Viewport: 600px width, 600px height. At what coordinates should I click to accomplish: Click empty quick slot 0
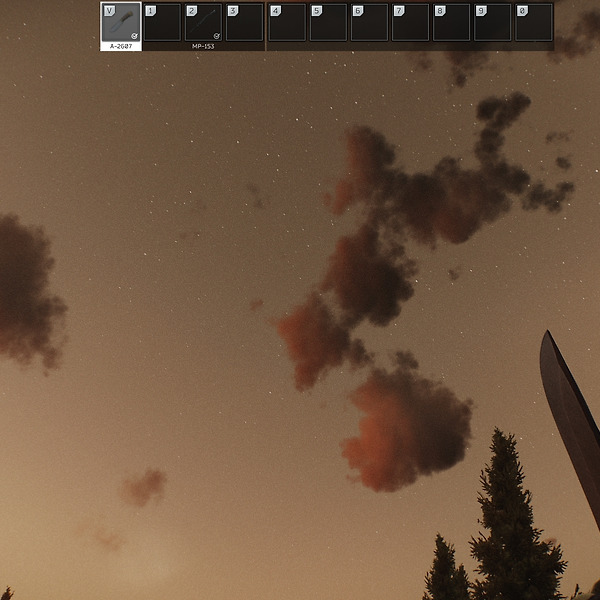(x=534, y=22)
